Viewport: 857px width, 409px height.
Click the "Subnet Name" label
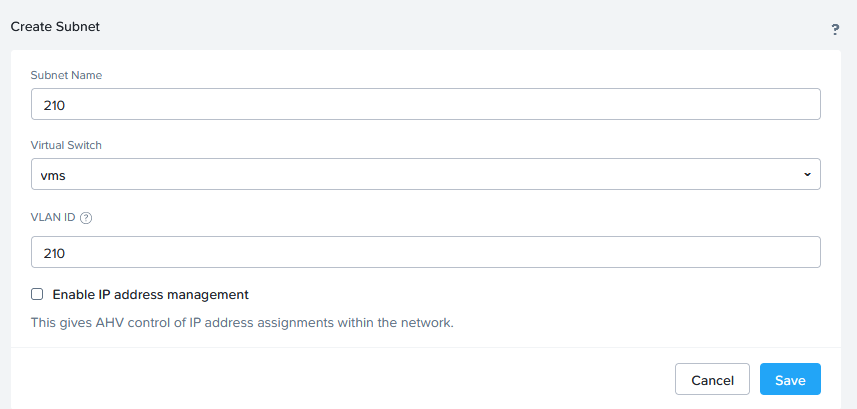[66, 75]
